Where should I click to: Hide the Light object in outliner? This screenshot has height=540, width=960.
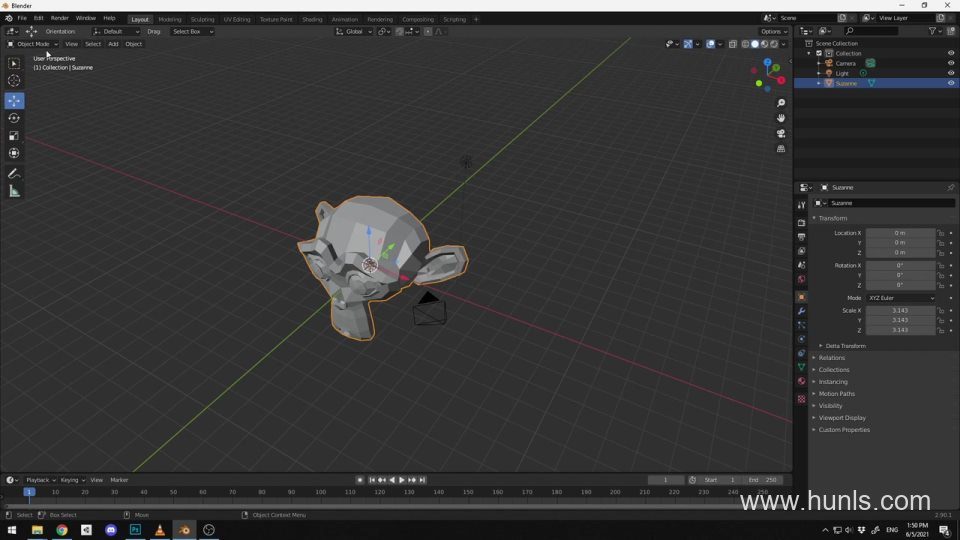(x=950, y=73)
